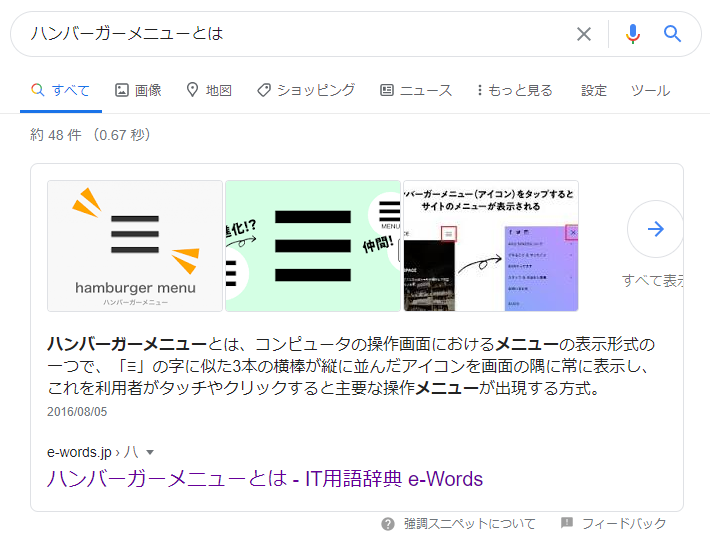Click the result count 約 48 件
The image size is (710, 542).
tap(56, 135)
